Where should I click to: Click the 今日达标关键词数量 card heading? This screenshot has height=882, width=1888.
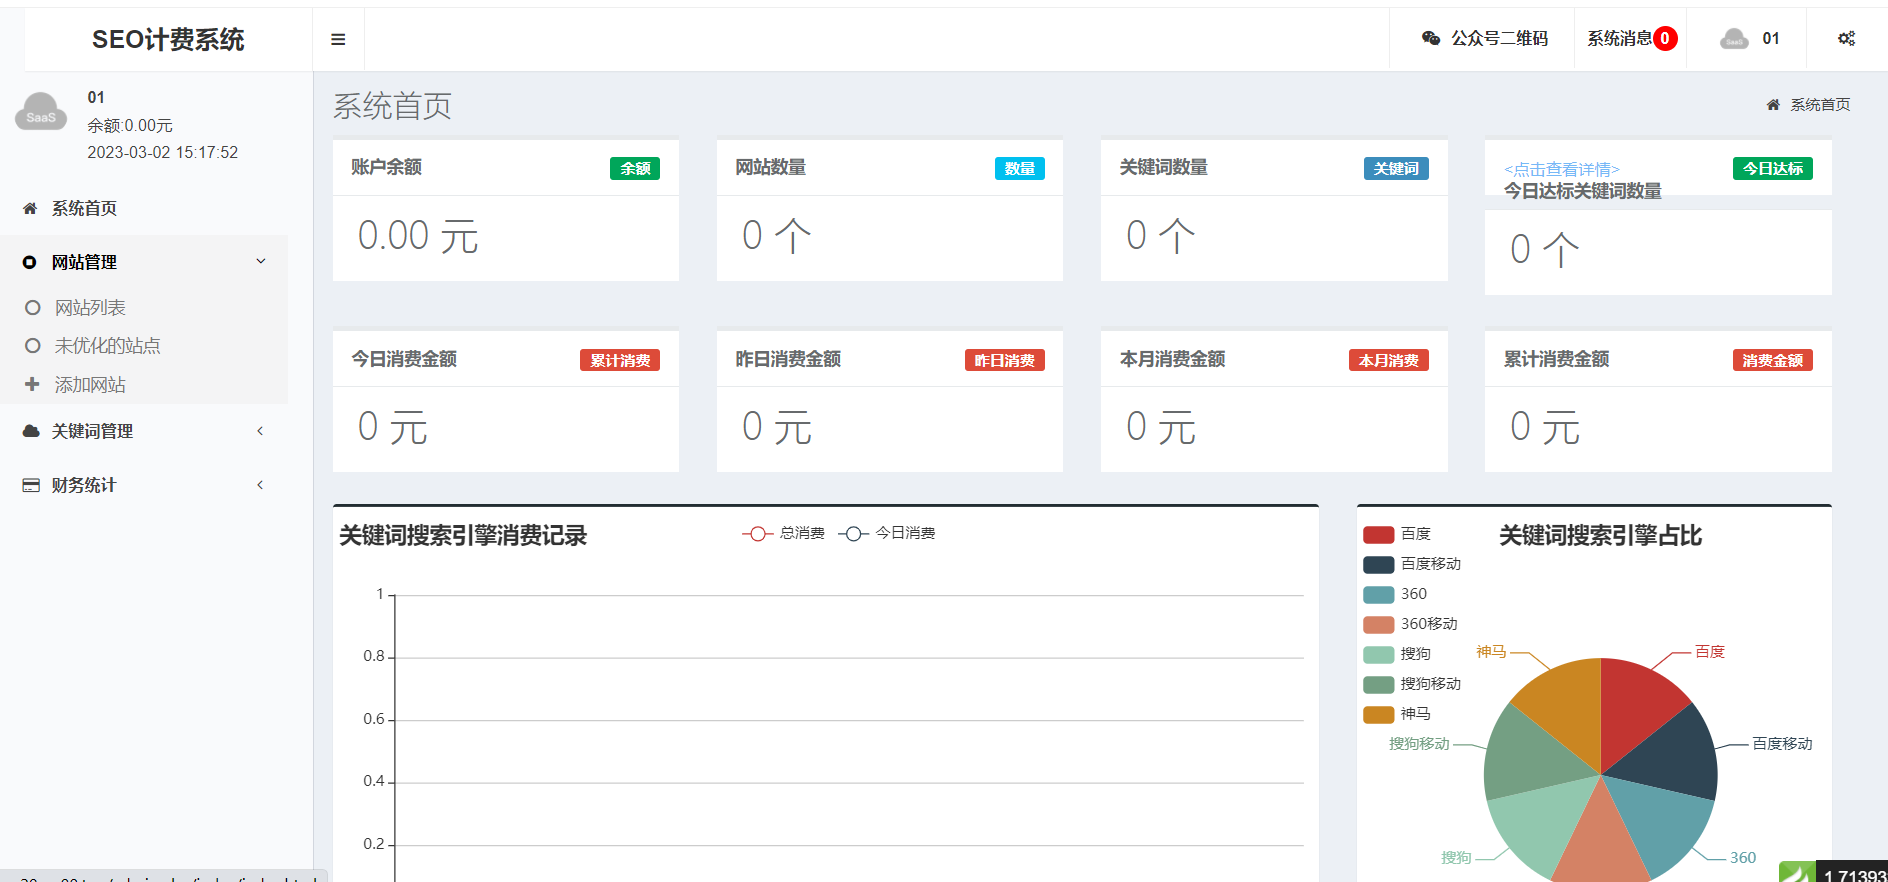[1582, 190]
